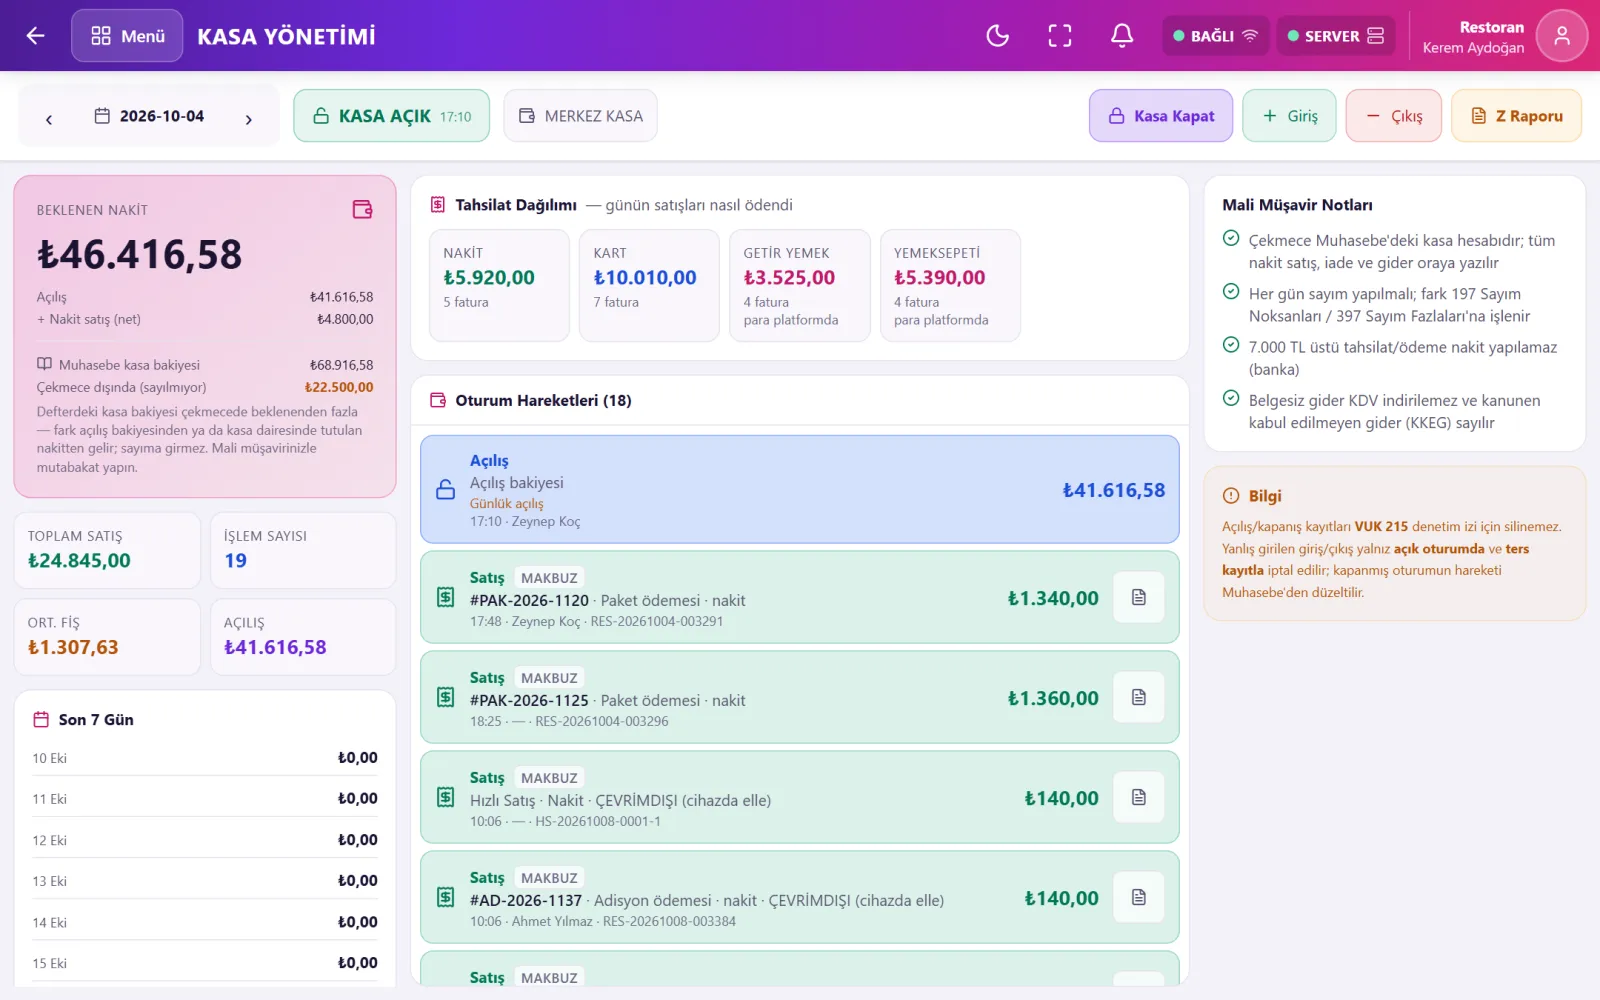1600x1000 pixels.
Task: Select the GETİR YEMEK payment card
Action: 800,286
